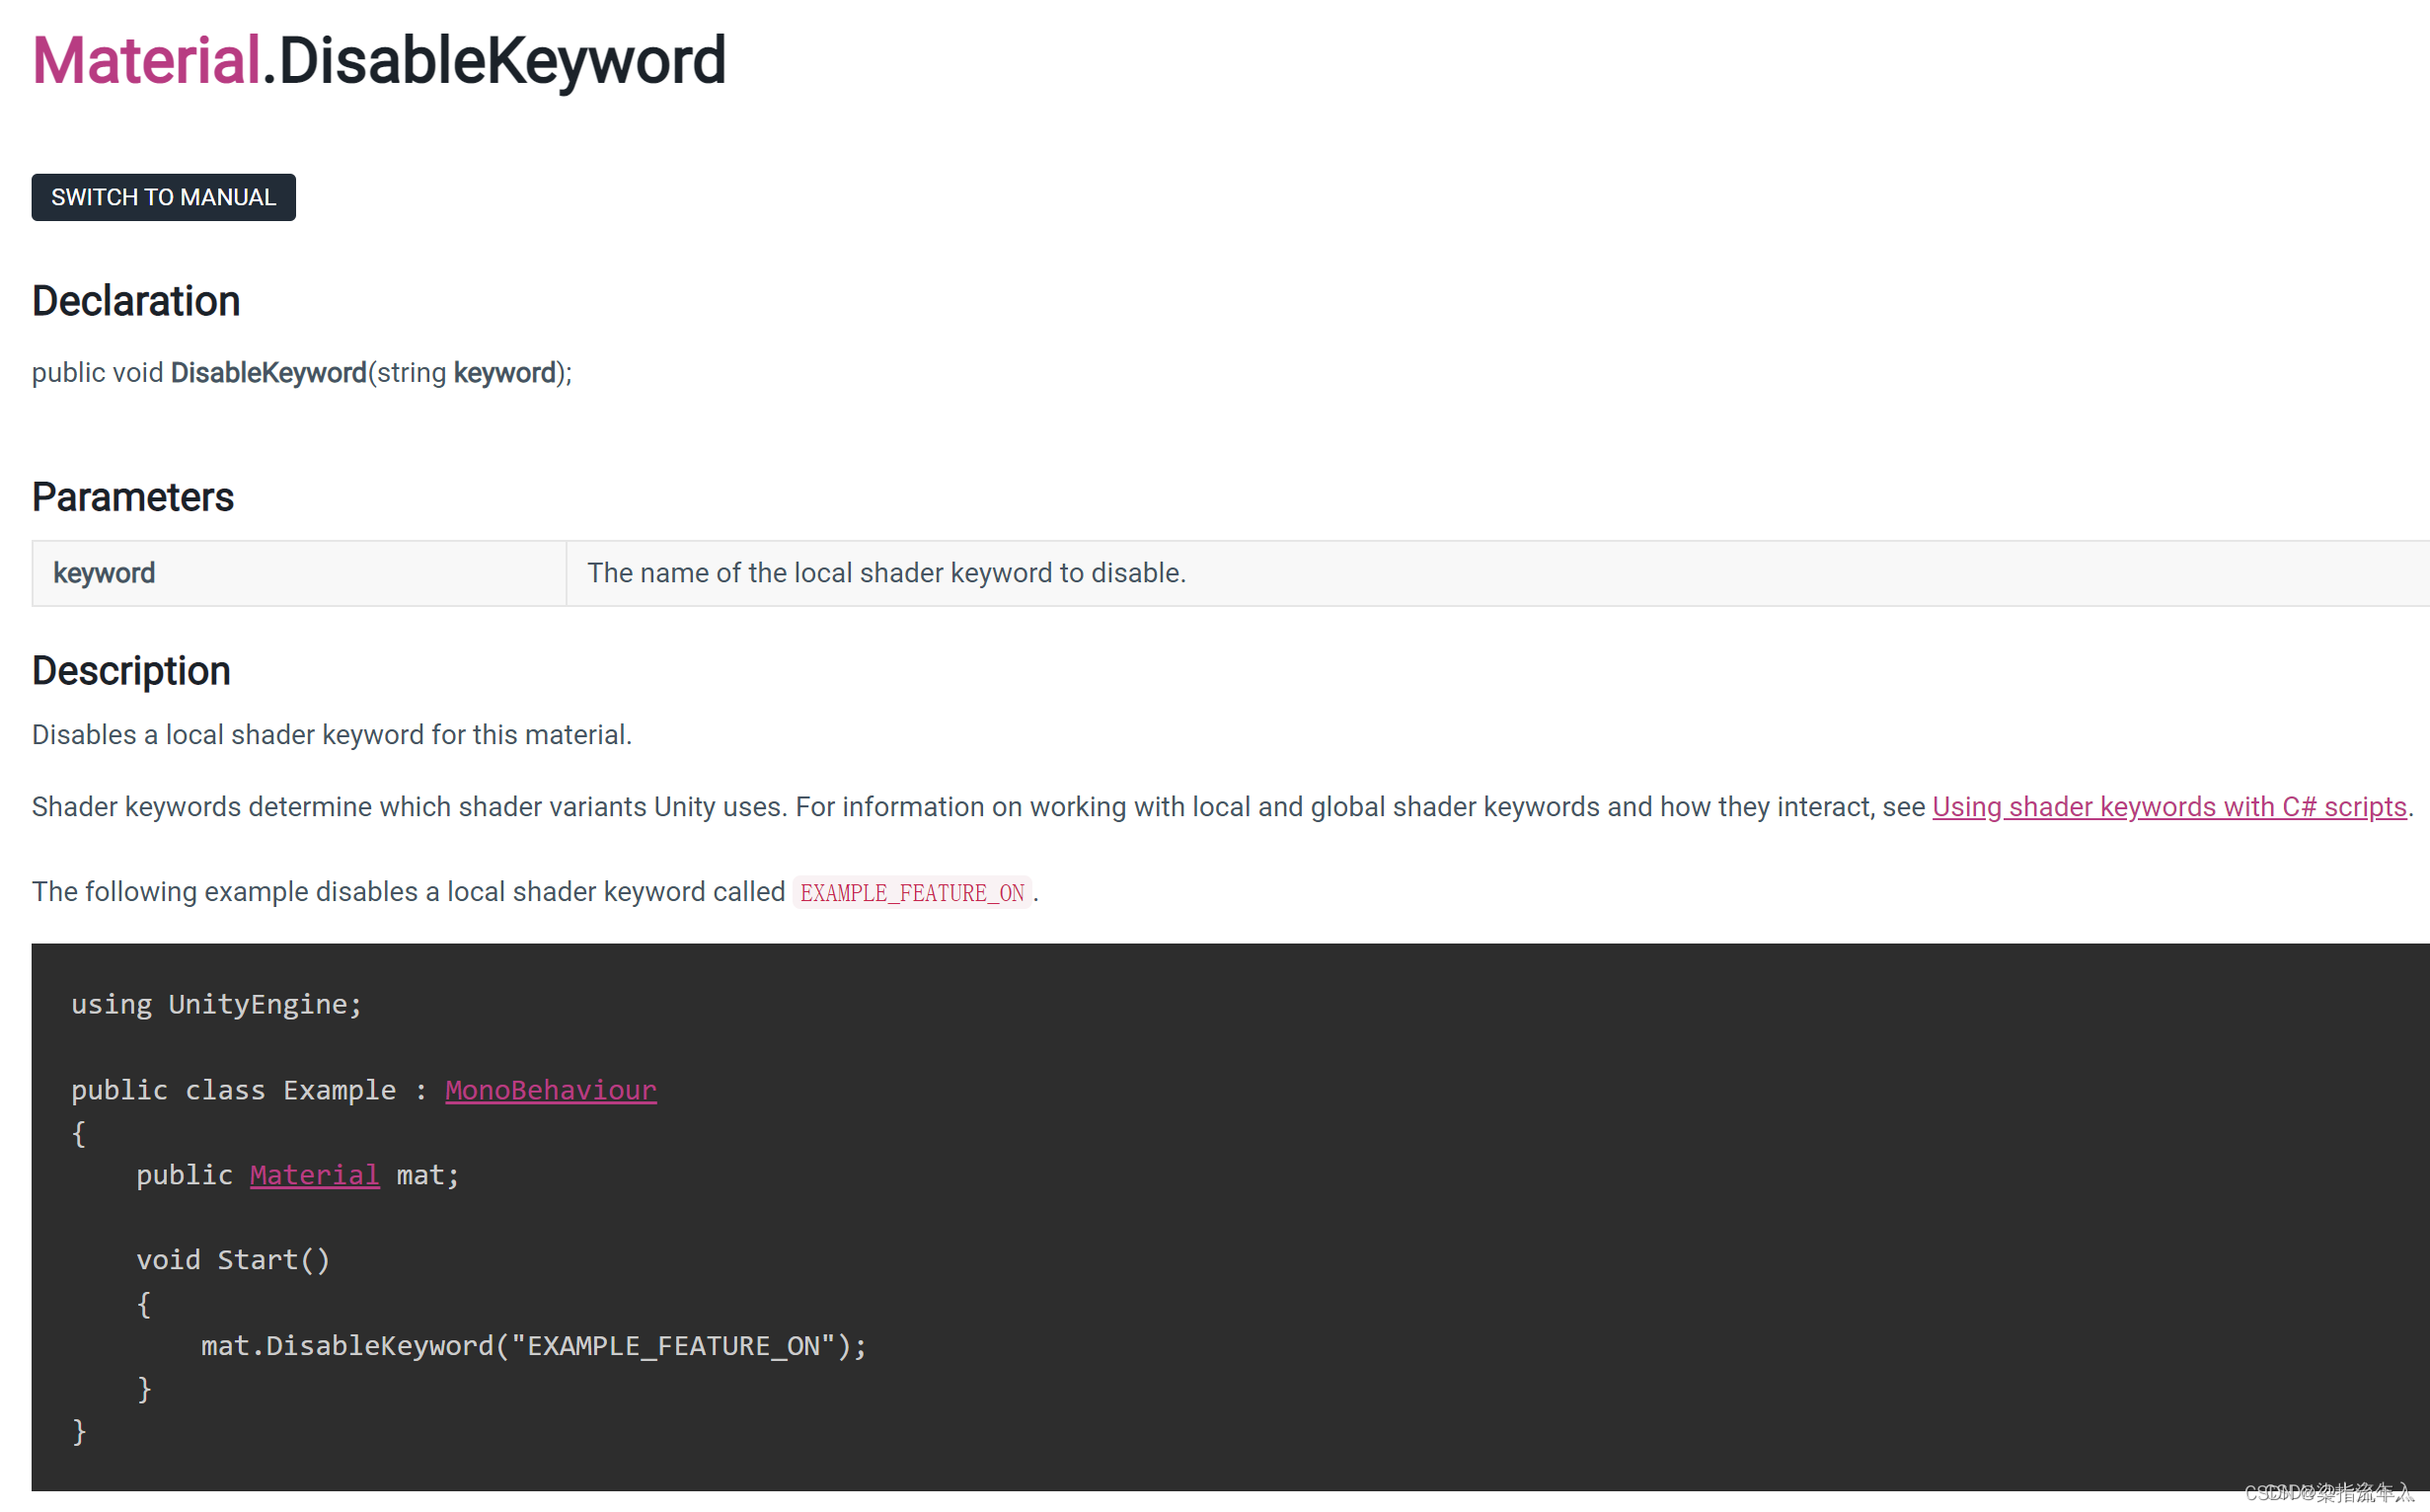Click the EXAMPLE_FEATURE_ON keyword label
The width and height of the screenshot is (2430, 1512).
pyautogui.click(x=915, y=890)
